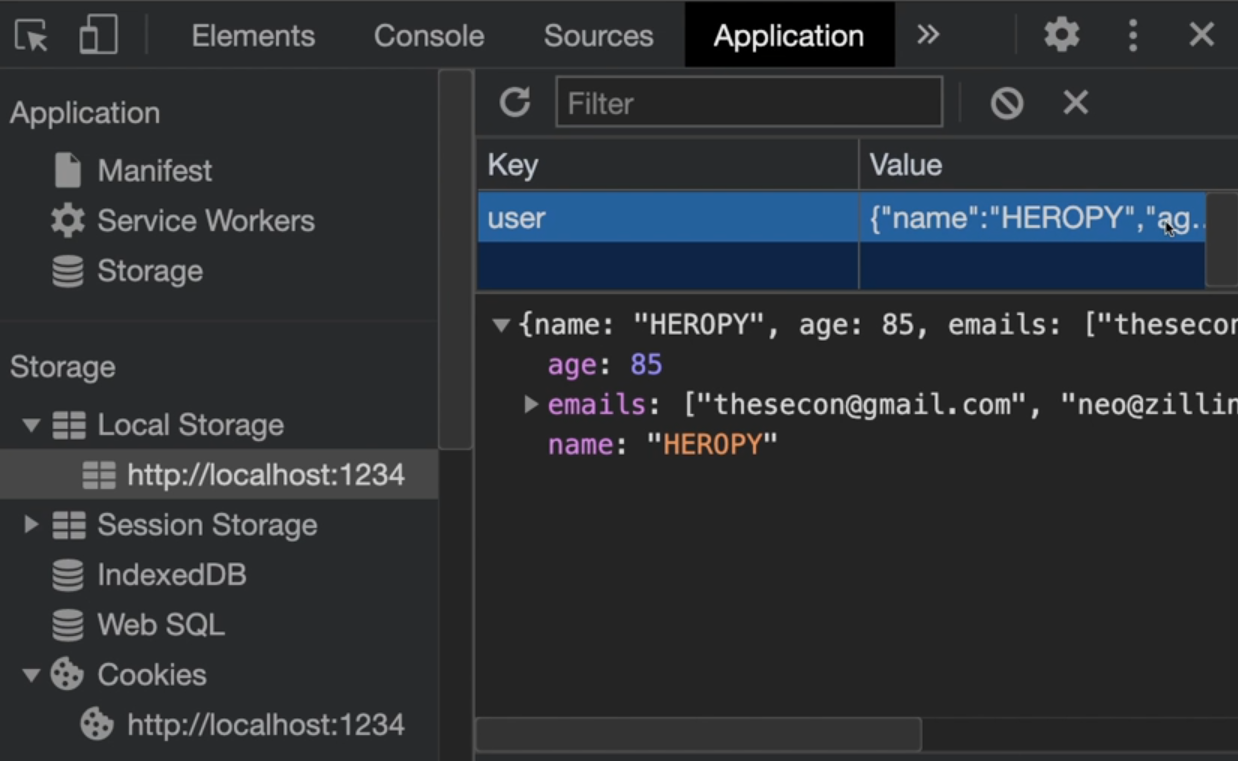The height and width of the screenshot is (761, 1238).
Task: Expand the Session Storage tree node
Action: click(31, 525)
